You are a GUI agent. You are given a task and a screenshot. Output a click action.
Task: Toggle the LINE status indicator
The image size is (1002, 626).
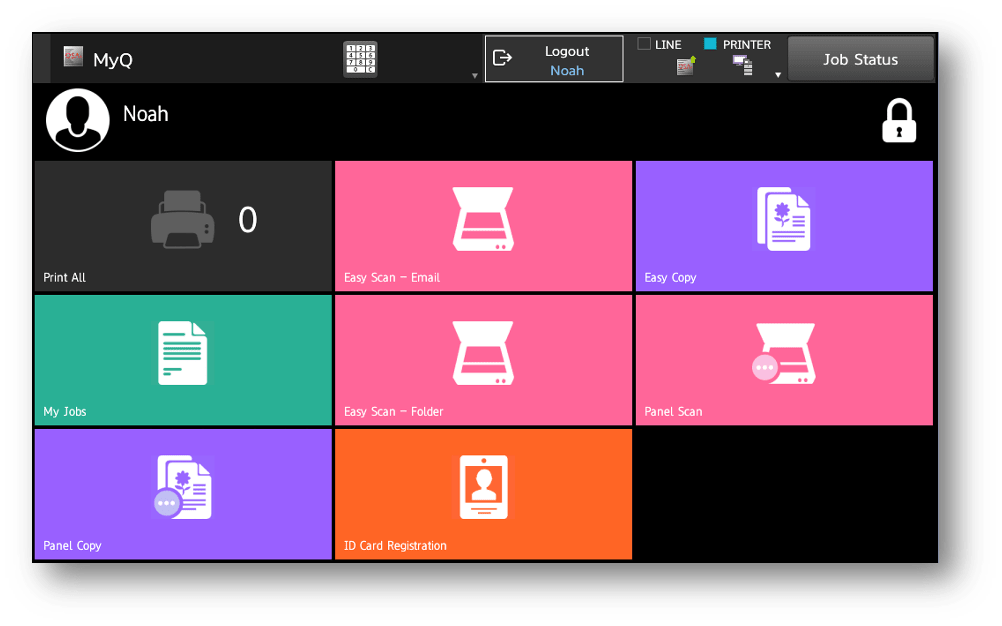coord(644,44)
